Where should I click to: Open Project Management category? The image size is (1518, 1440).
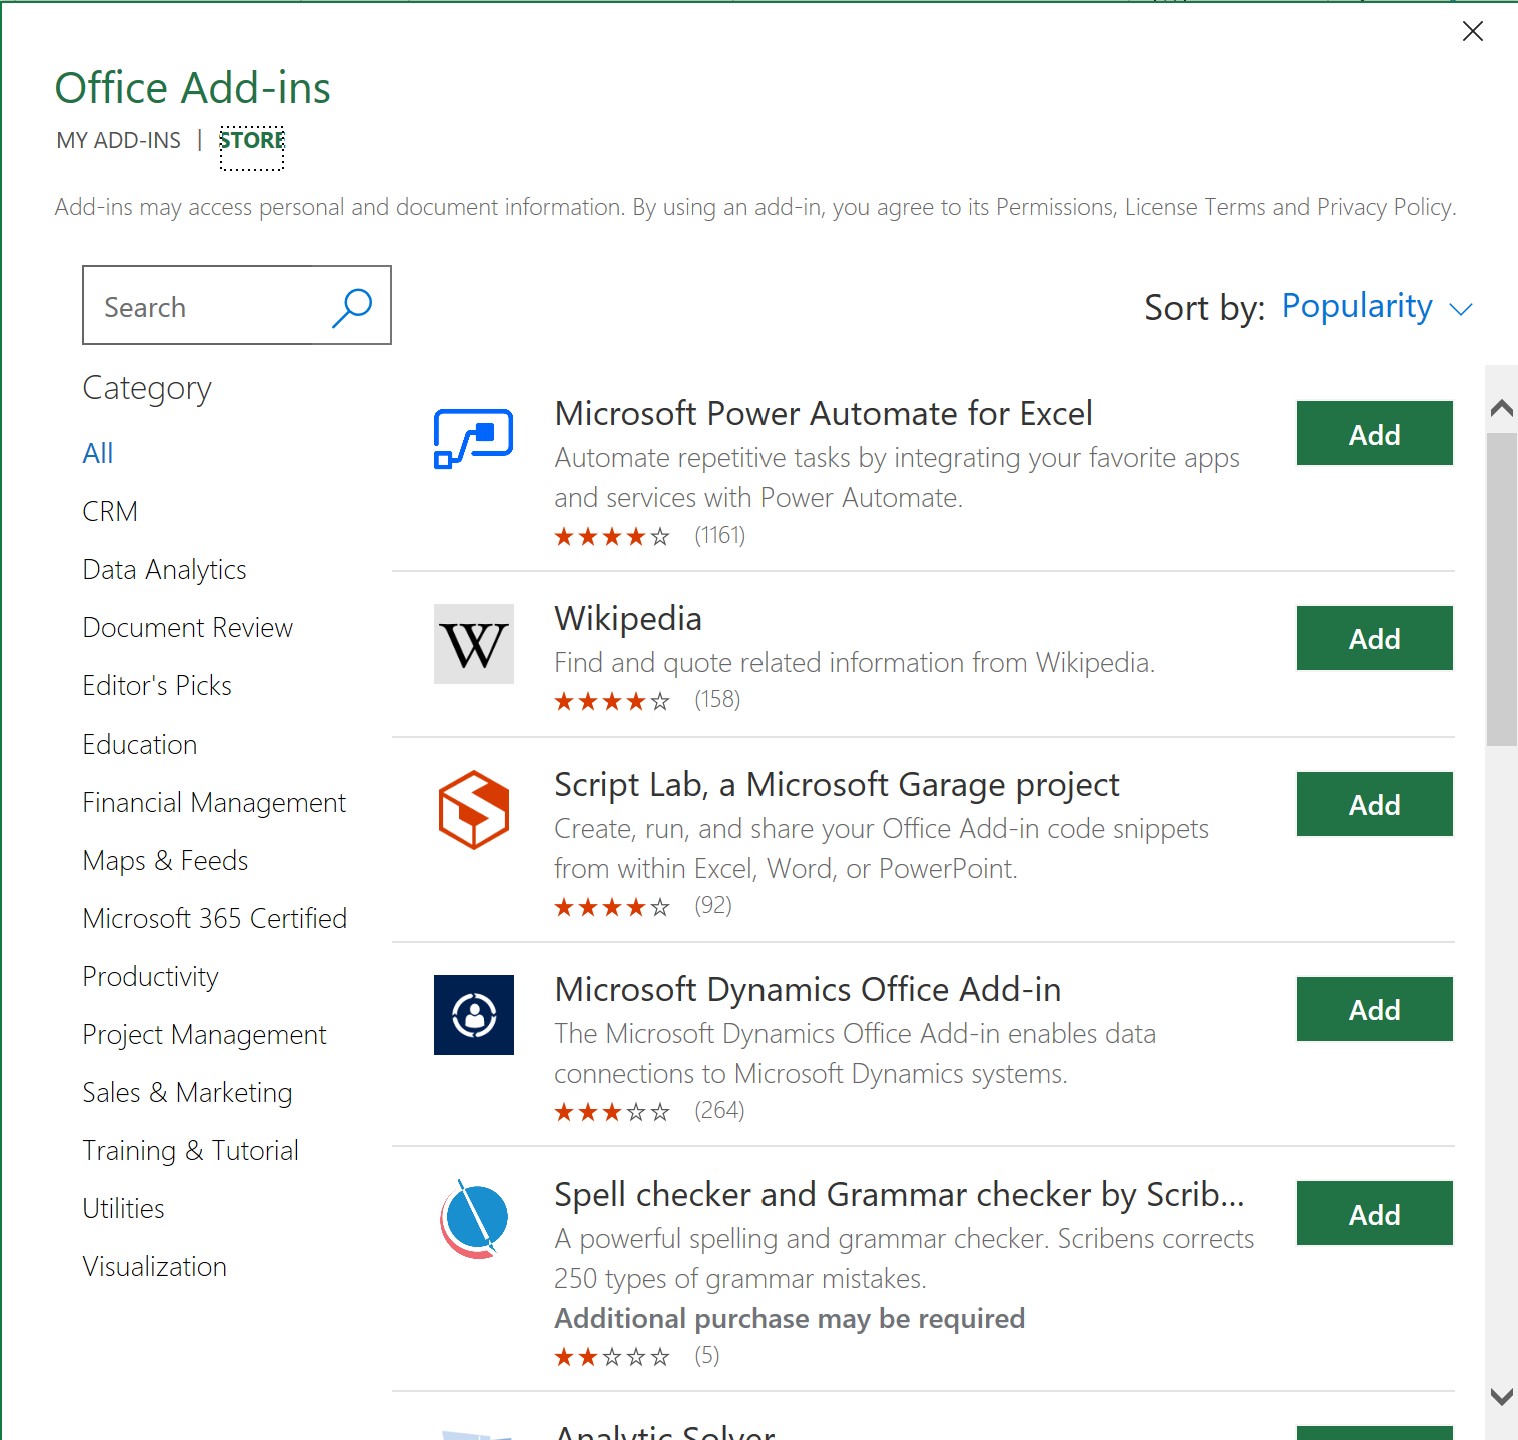[204, 1035]
